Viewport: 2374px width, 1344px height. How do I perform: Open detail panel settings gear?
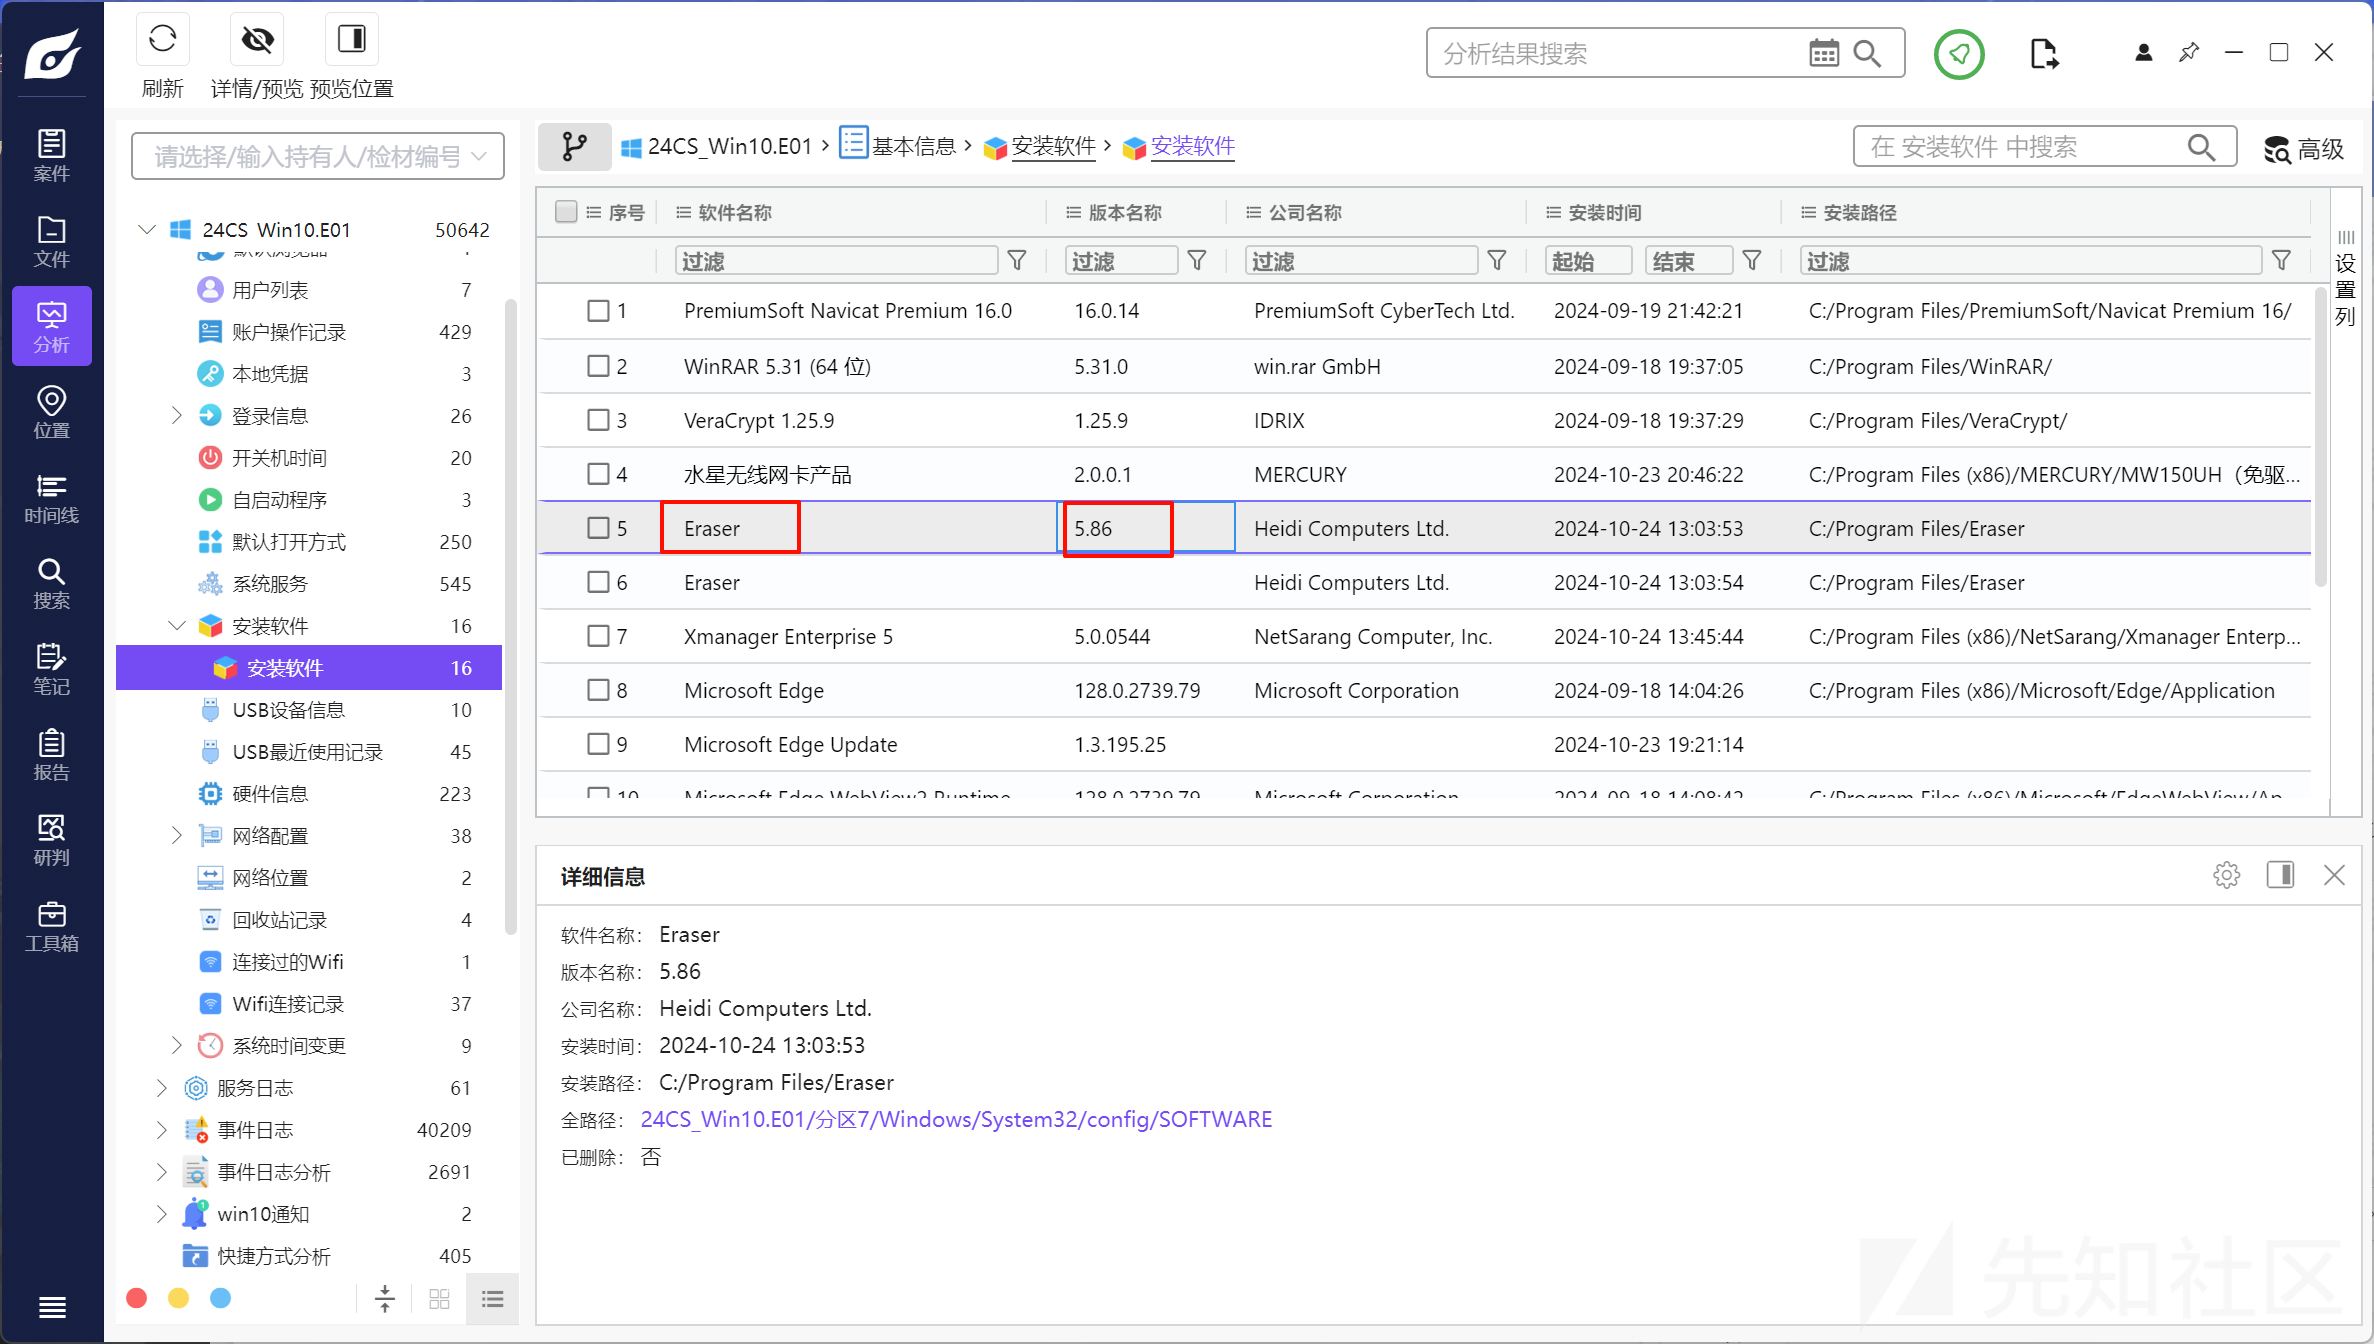coord(2226,875)
